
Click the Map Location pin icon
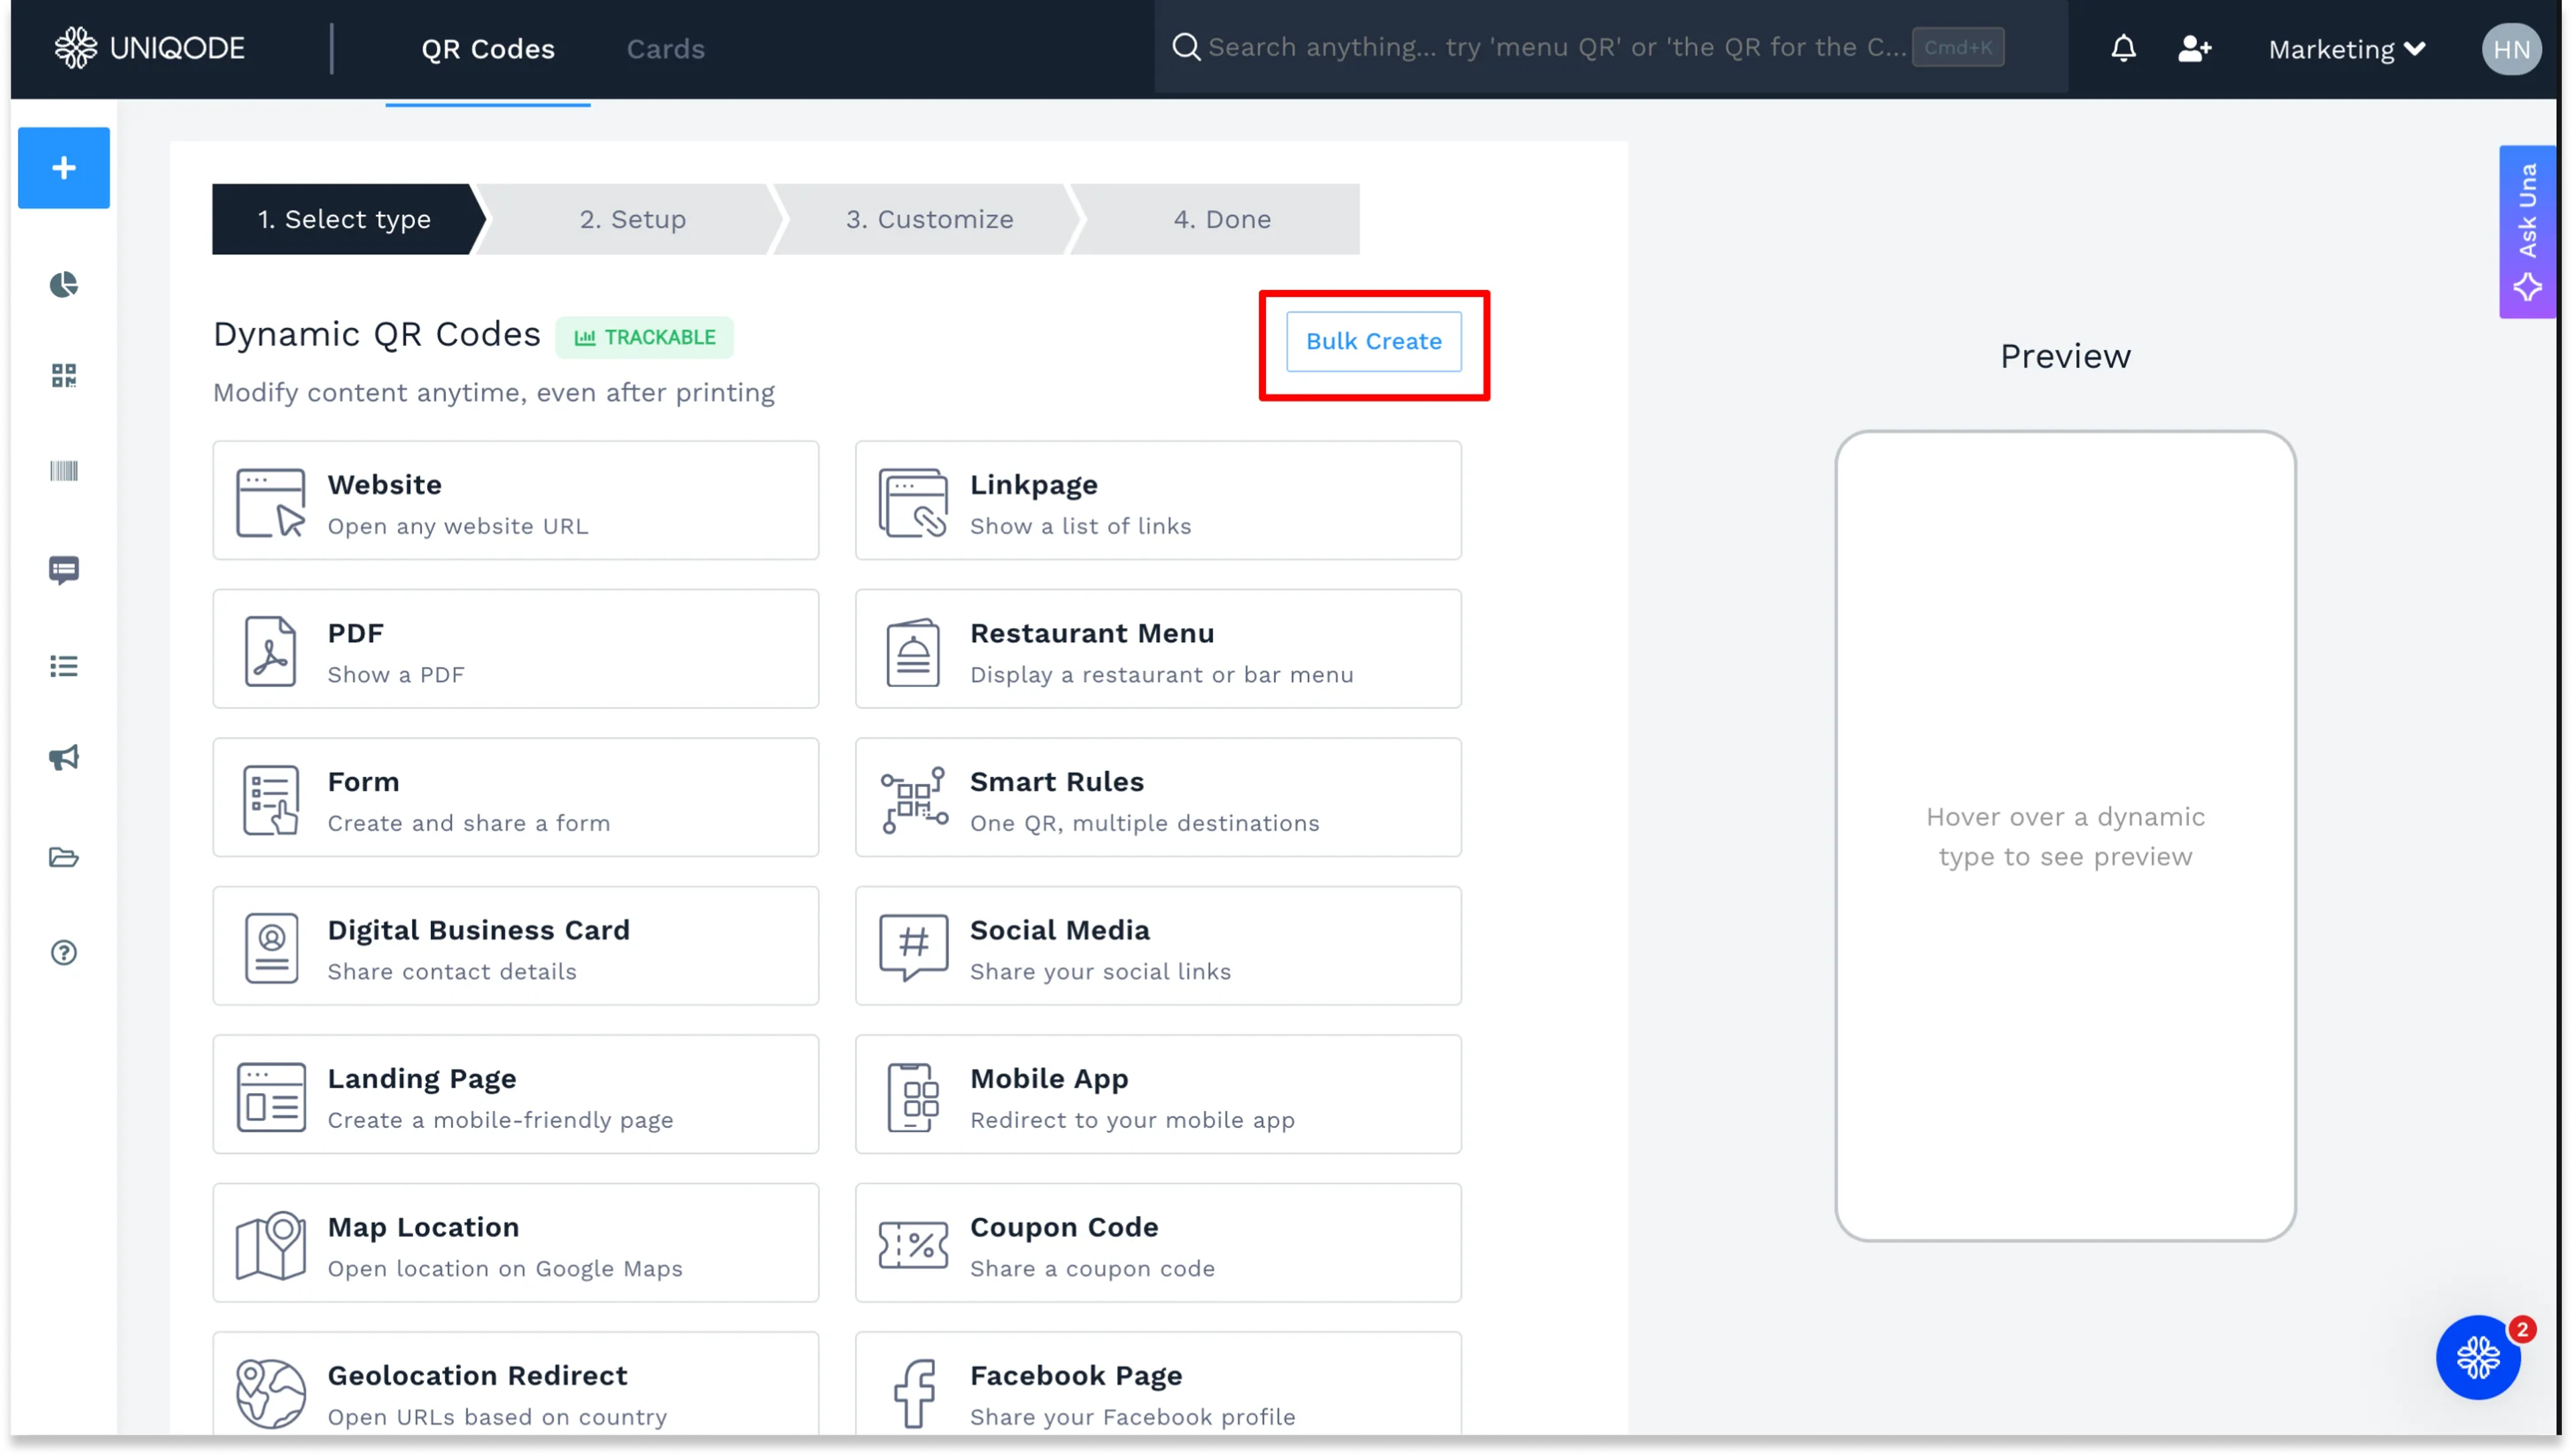(271, 1245)
